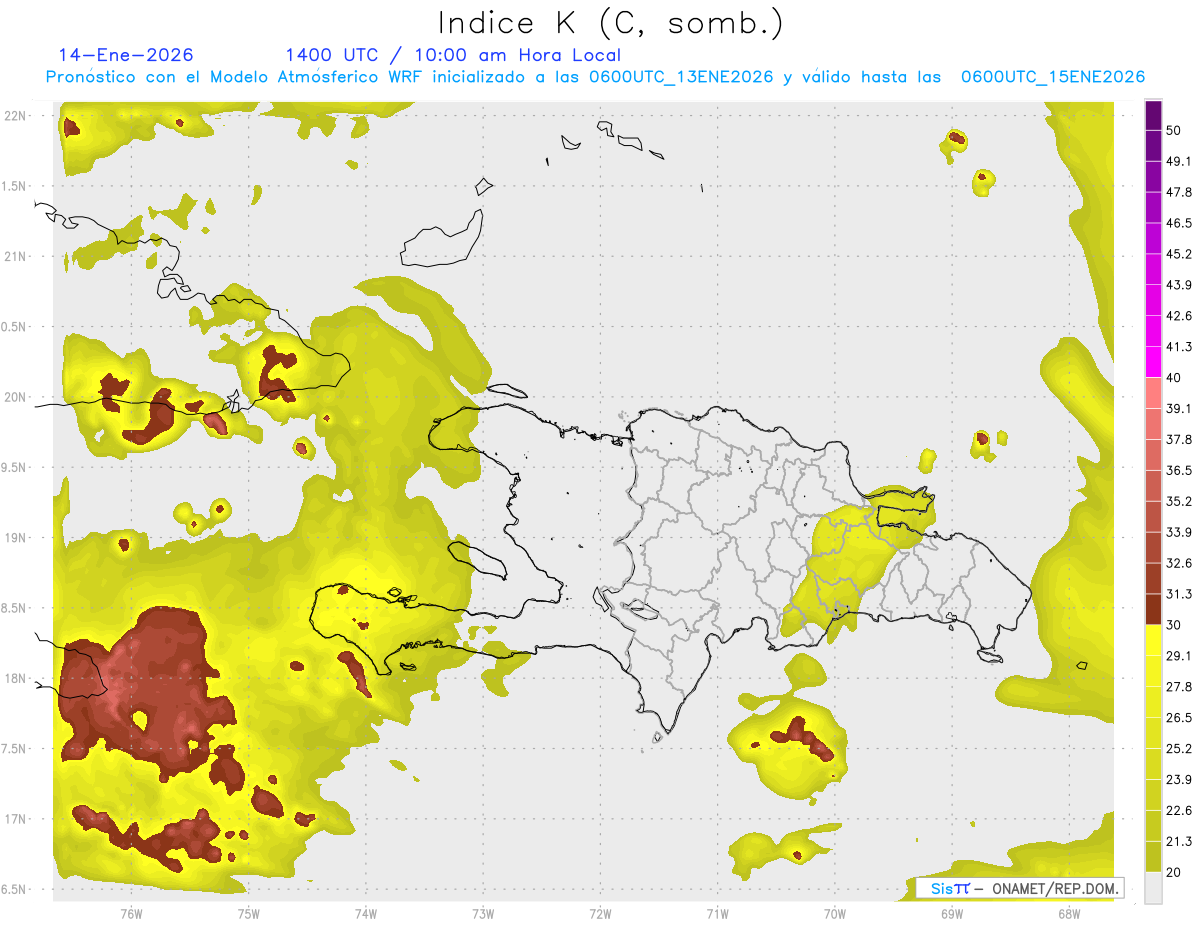The image size is (1200, 927).
Task: Click the color scale label 32.6
Action: (x=1179, y=563)
